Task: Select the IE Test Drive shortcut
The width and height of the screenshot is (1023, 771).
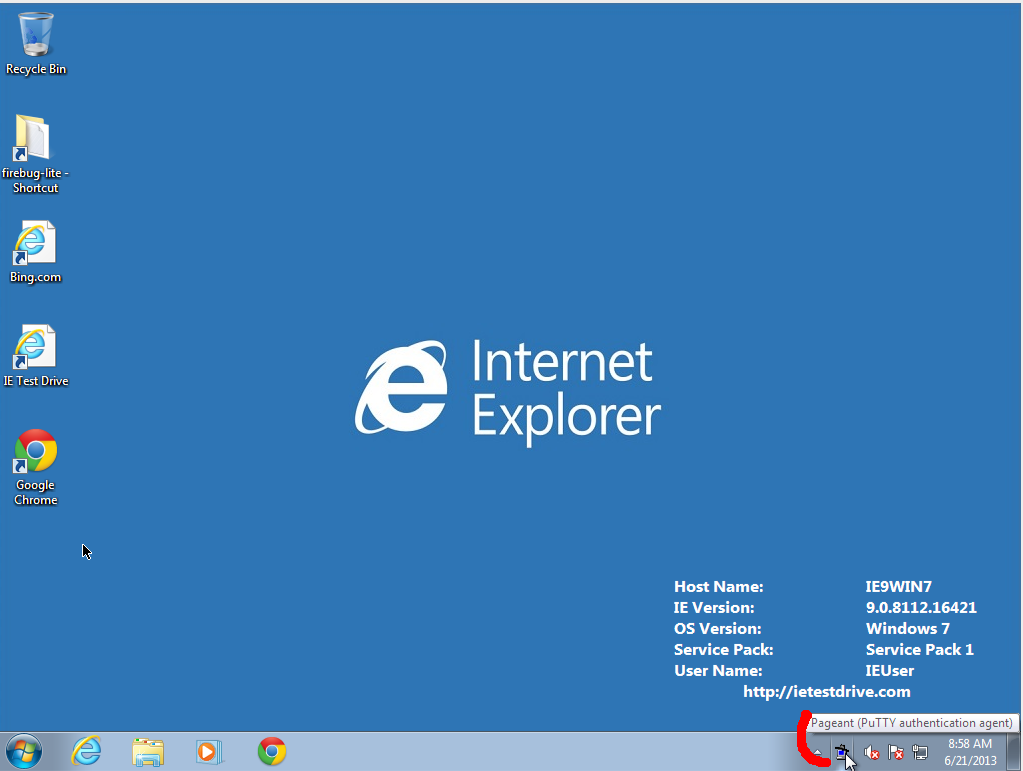Action: pyautogui.click(x=35, y=346)
